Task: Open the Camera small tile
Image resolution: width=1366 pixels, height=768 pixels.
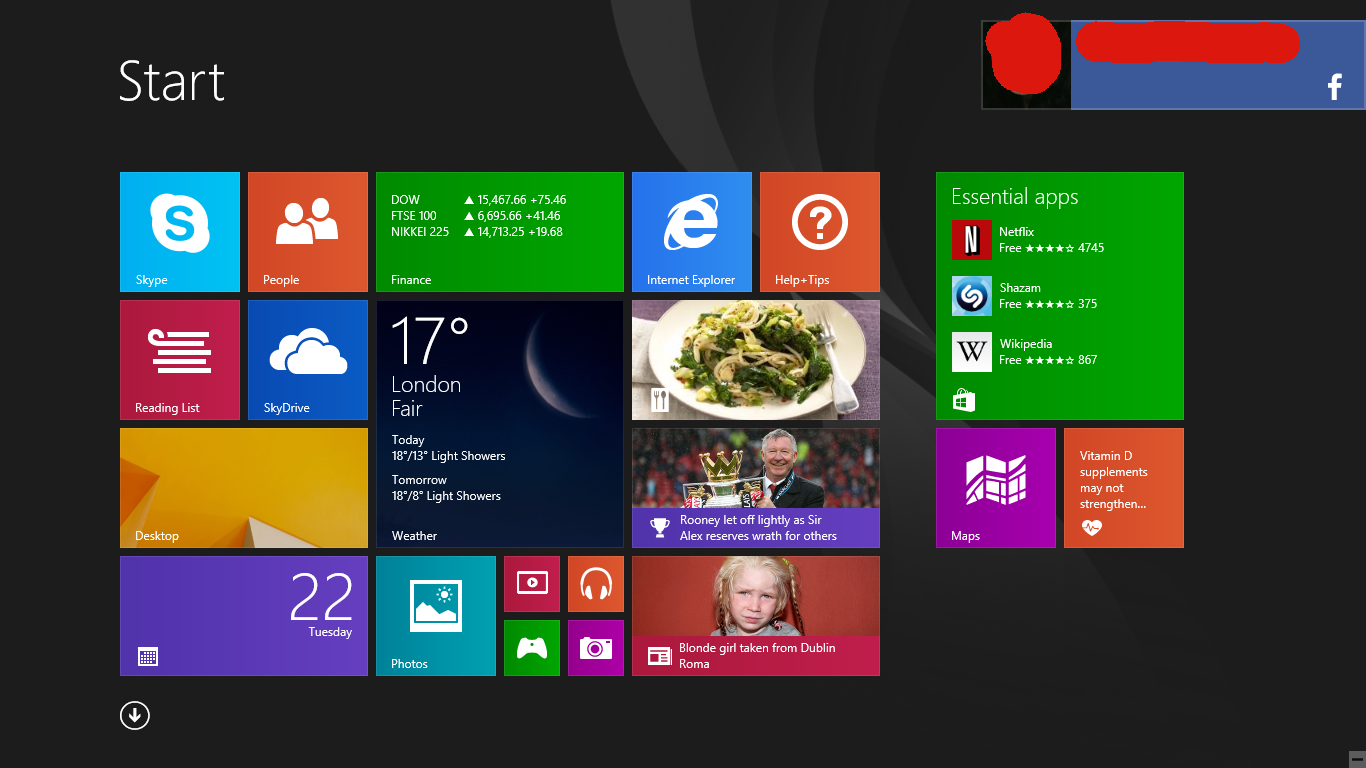Action: (x=596, y=648)
